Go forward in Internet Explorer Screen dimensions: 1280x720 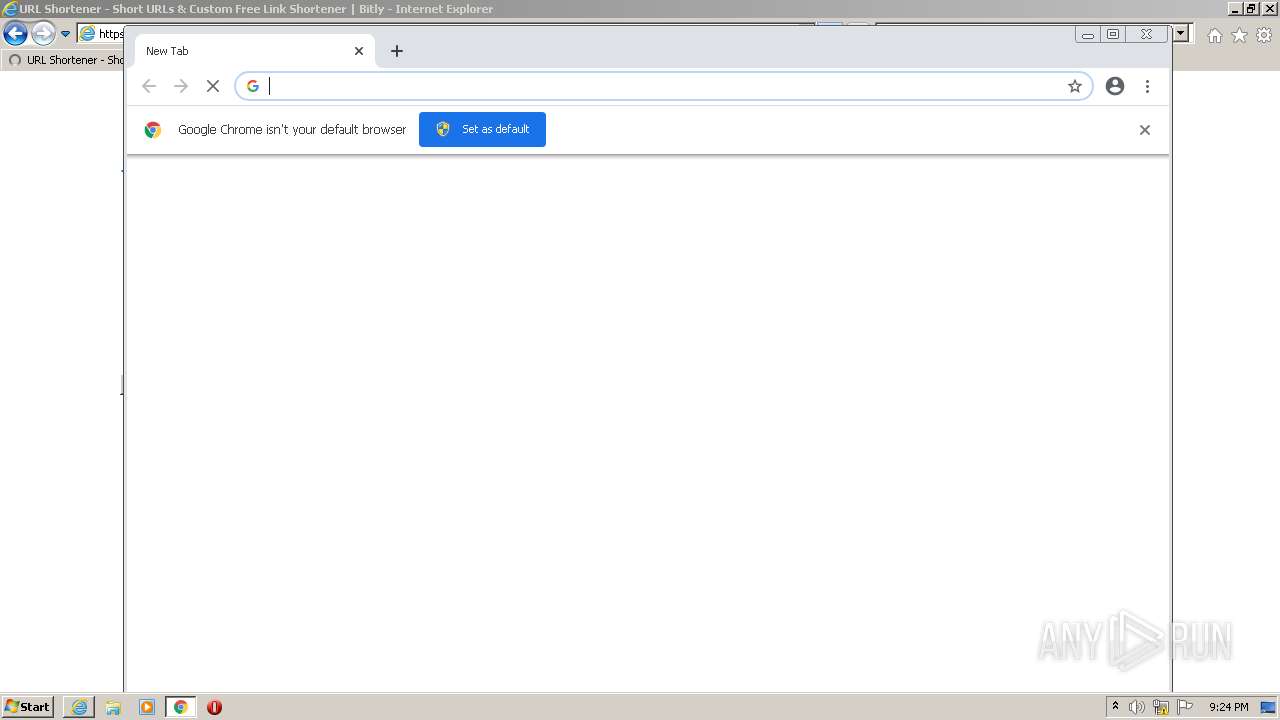tap(43, 33)
